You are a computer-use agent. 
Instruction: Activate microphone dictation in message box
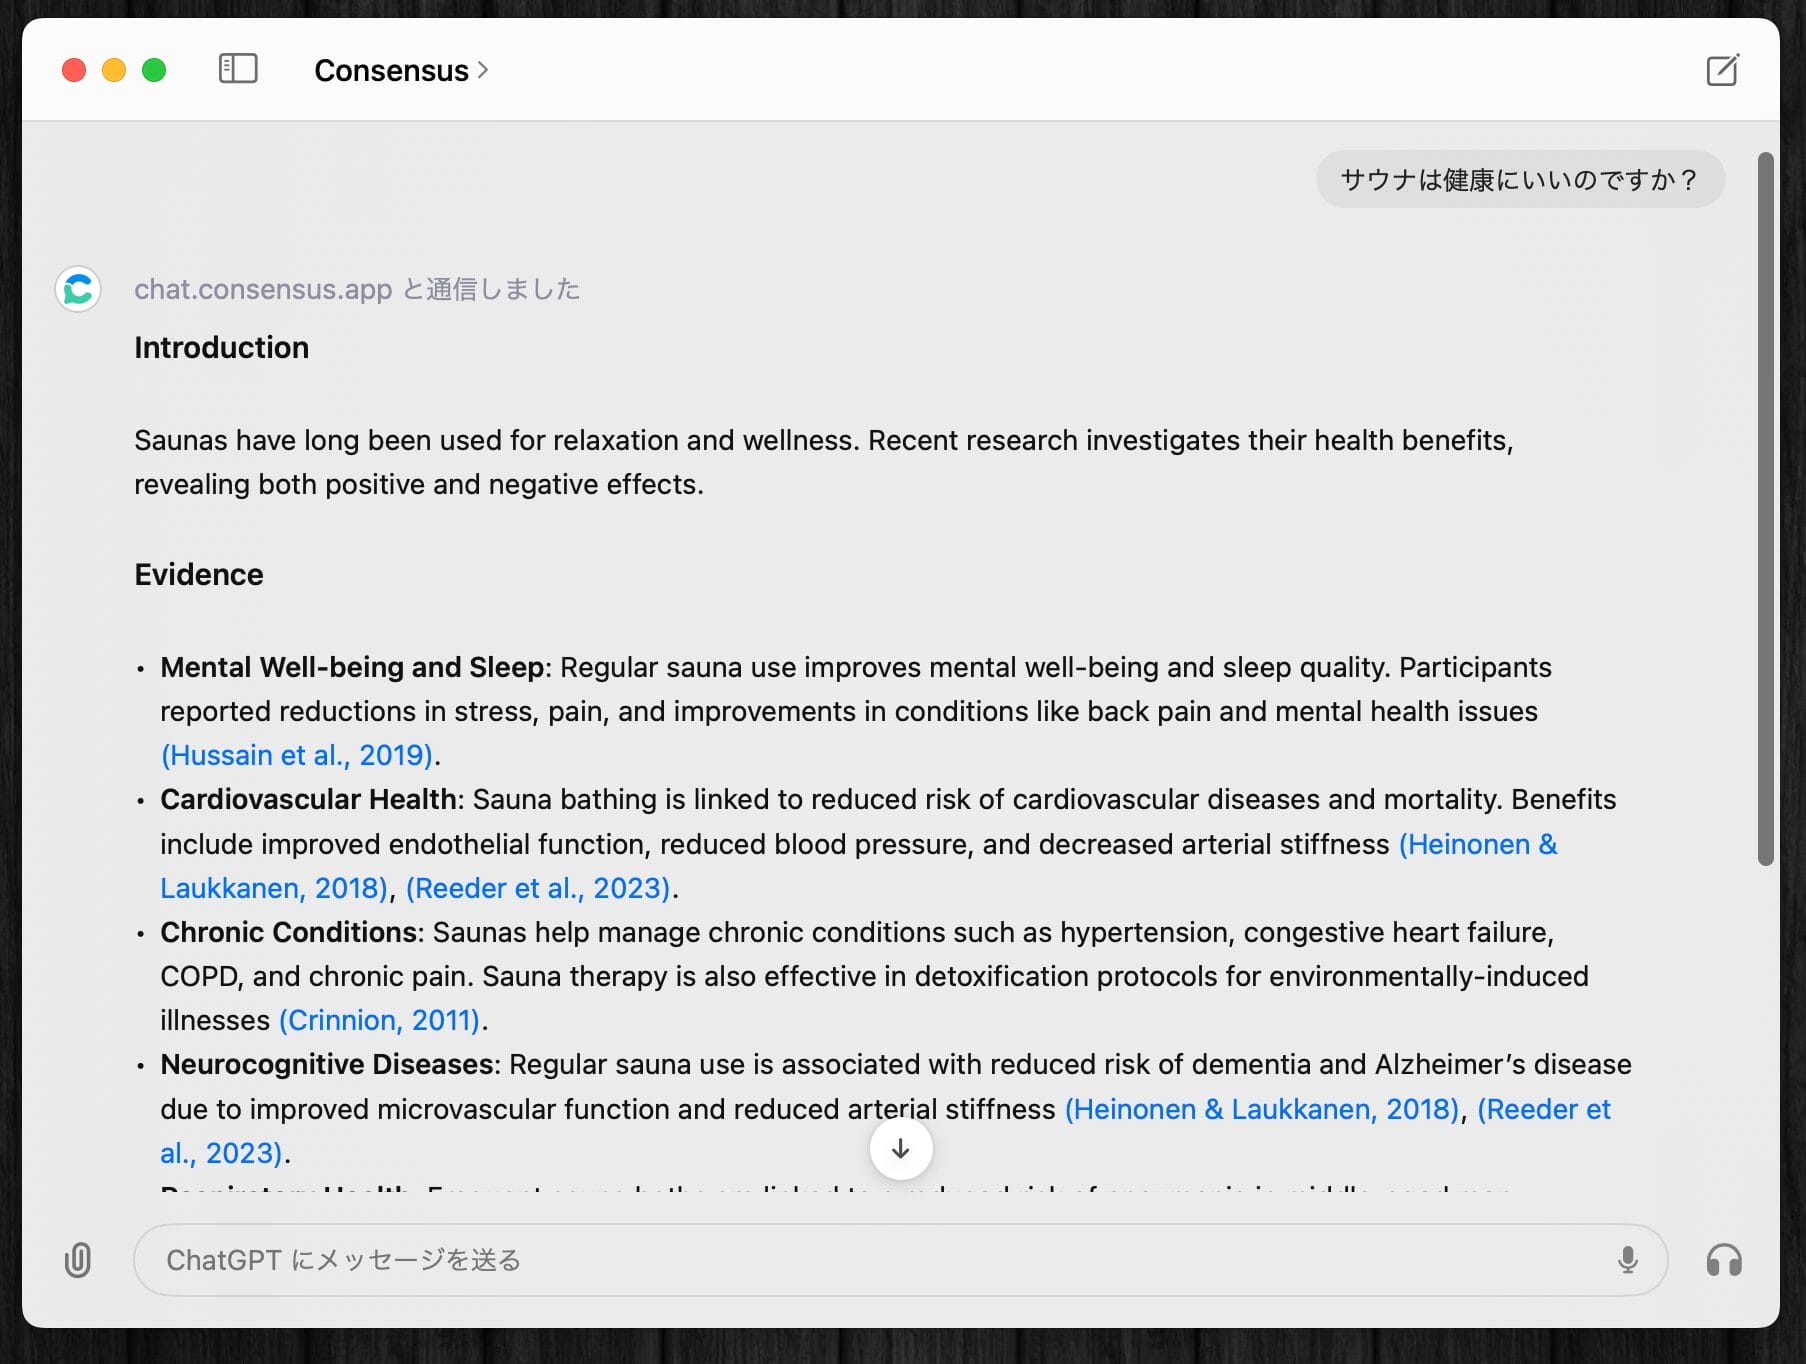point(1627,1260)
